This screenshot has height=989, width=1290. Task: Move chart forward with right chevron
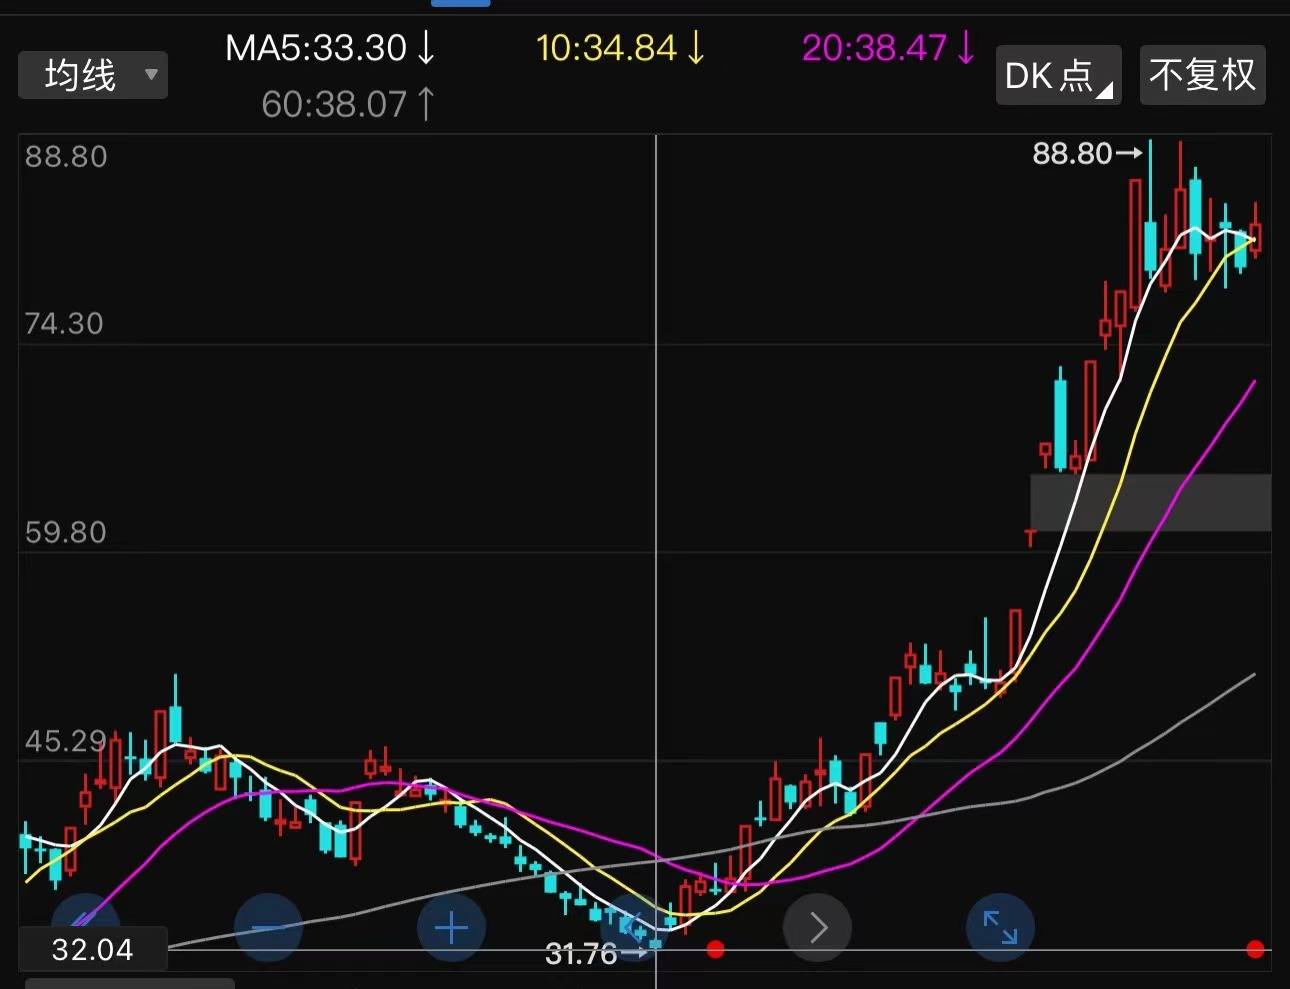[x=818, y=928]
